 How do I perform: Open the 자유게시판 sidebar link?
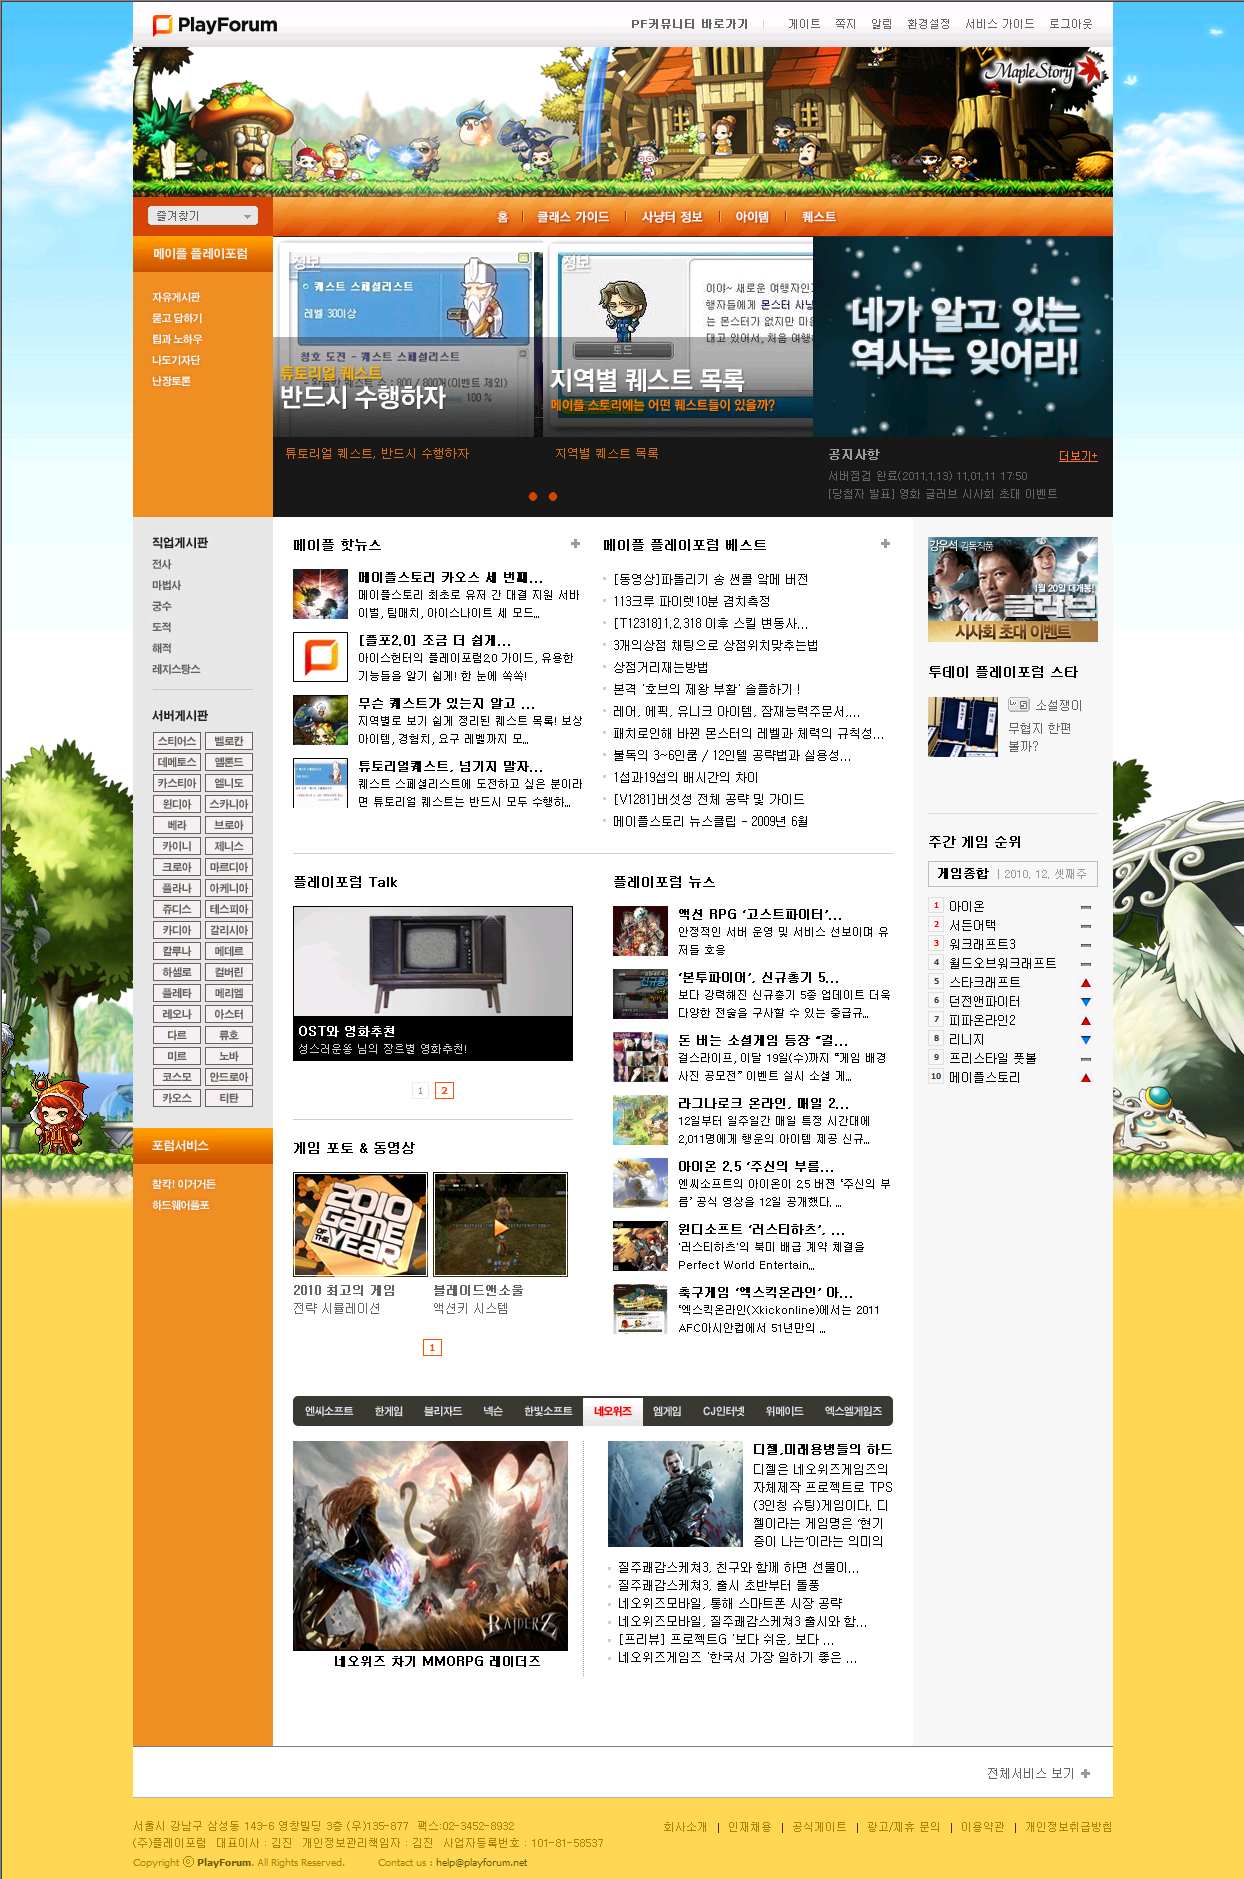(x=176, y=297)
